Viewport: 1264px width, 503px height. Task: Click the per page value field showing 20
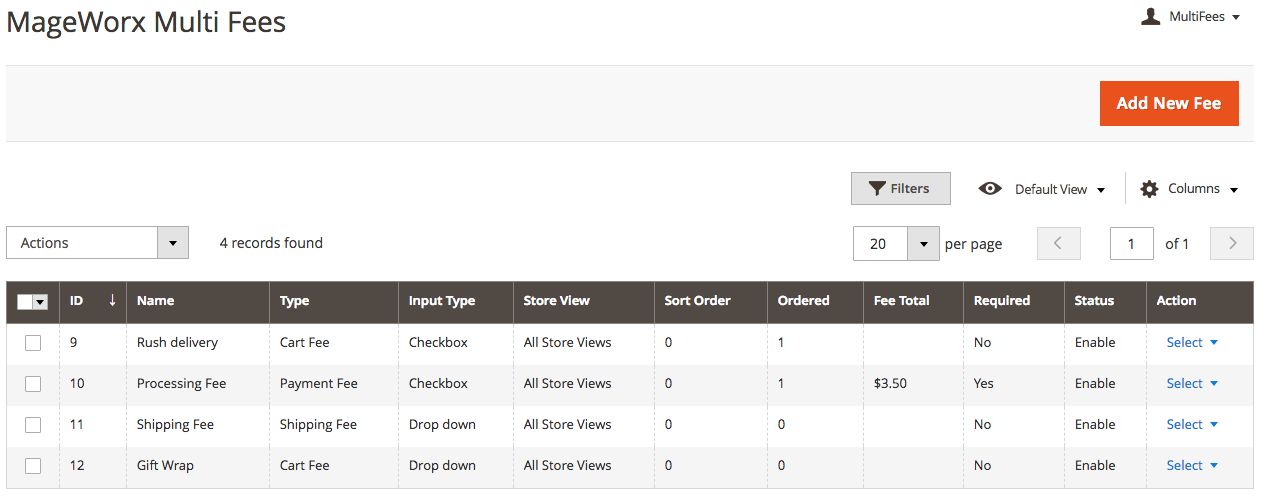coord(880,243)
